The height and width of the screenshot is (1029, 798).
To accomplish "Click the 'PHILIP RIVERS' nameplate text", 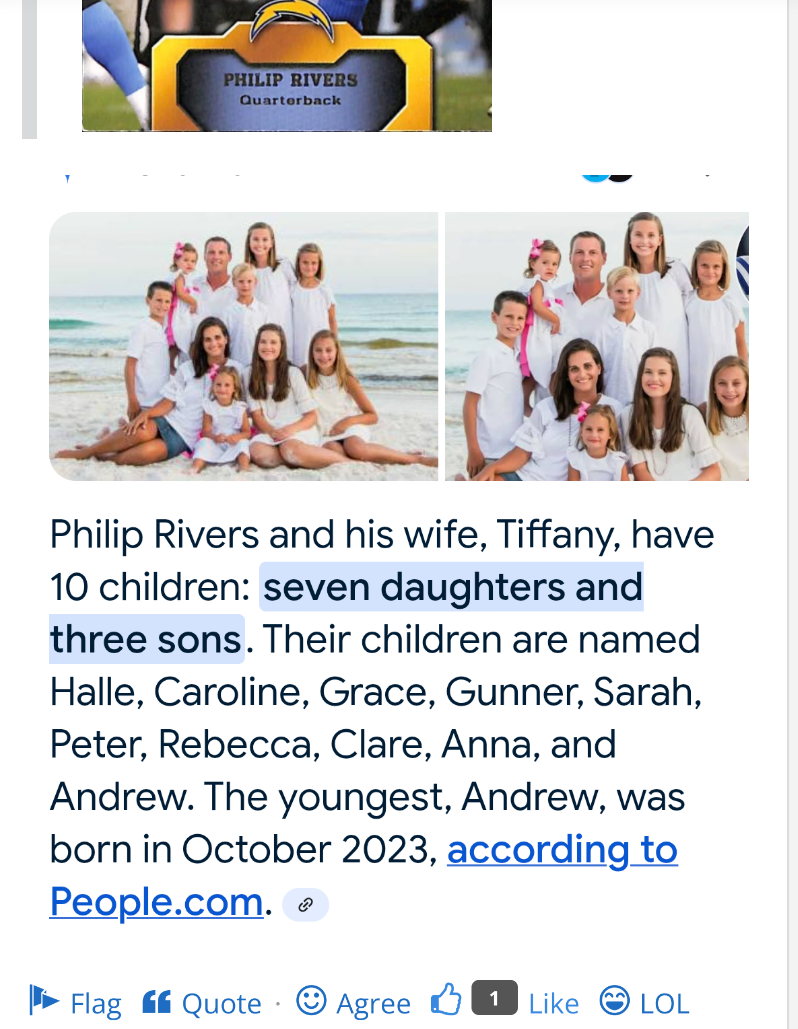I will point(290,80).
